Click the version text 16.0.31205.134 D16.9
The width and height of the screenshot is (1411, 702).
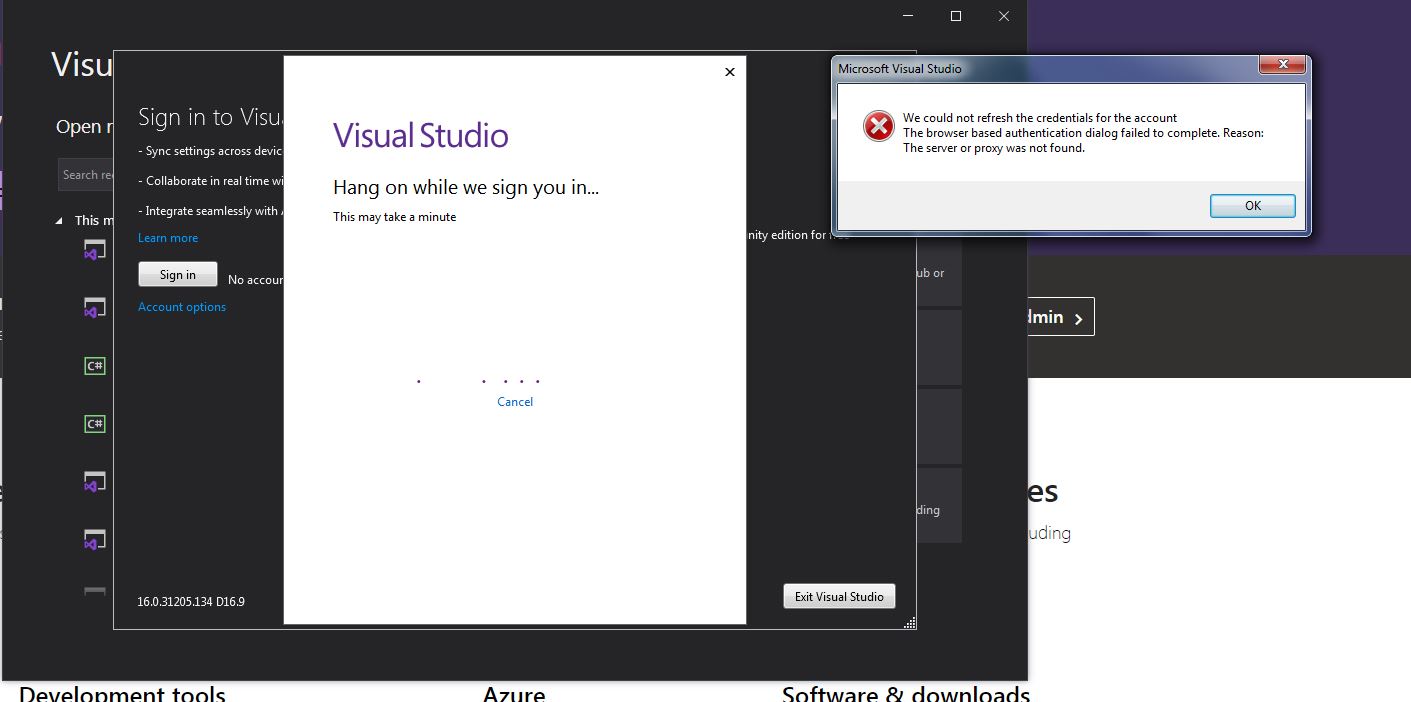click(191, 602)
